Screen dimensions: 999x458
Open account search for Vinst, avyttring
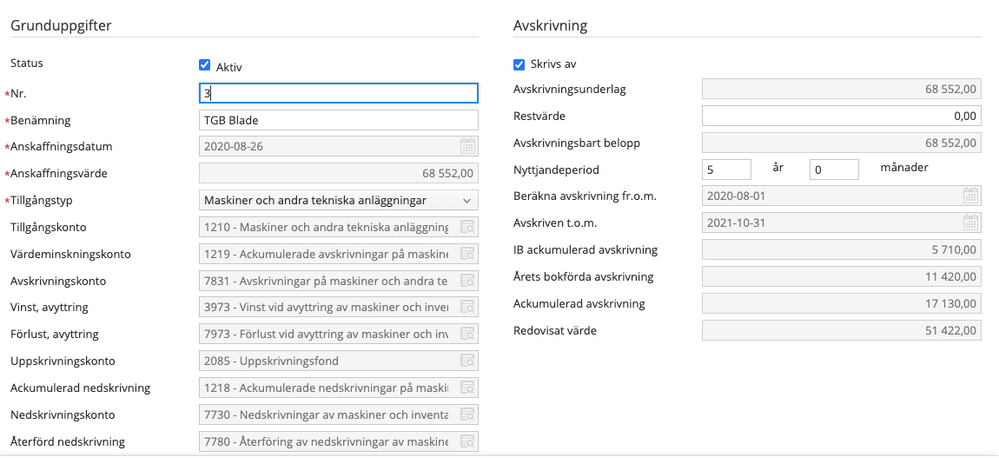click(468, 308)
